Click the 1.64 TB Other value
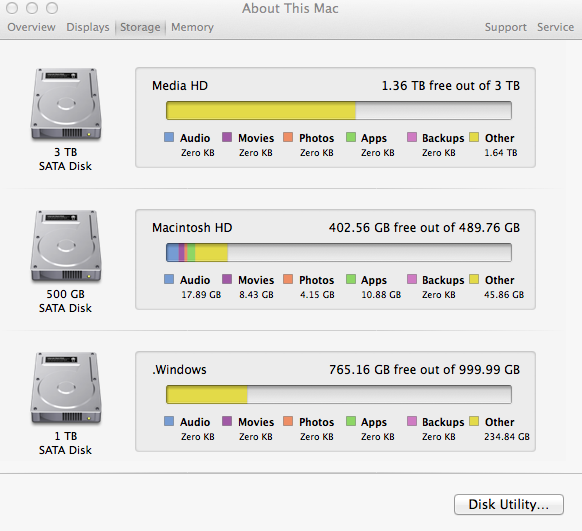The image size is (582, 531). click(501, 153)
